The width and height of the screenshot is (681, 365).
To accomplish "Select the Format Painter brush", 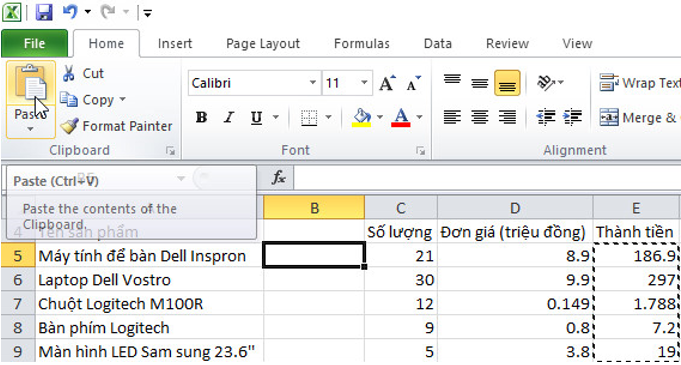I will coord(69,126).
